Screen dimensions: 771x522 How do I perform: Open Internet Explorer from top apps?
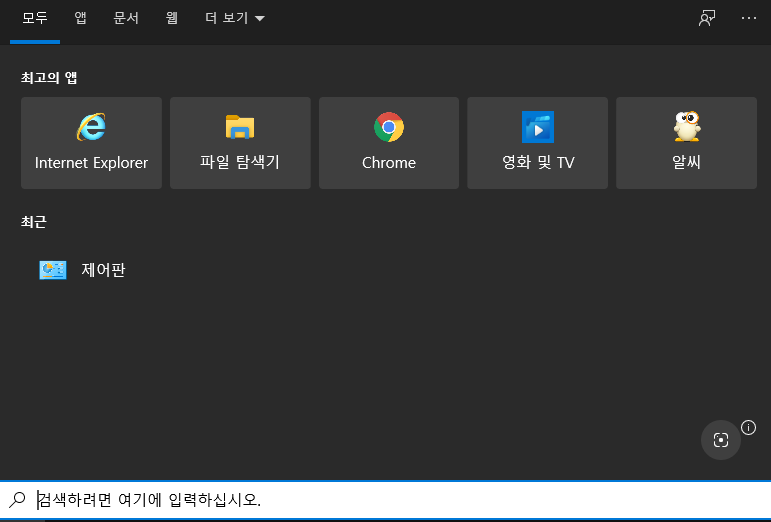pos(91,143)
